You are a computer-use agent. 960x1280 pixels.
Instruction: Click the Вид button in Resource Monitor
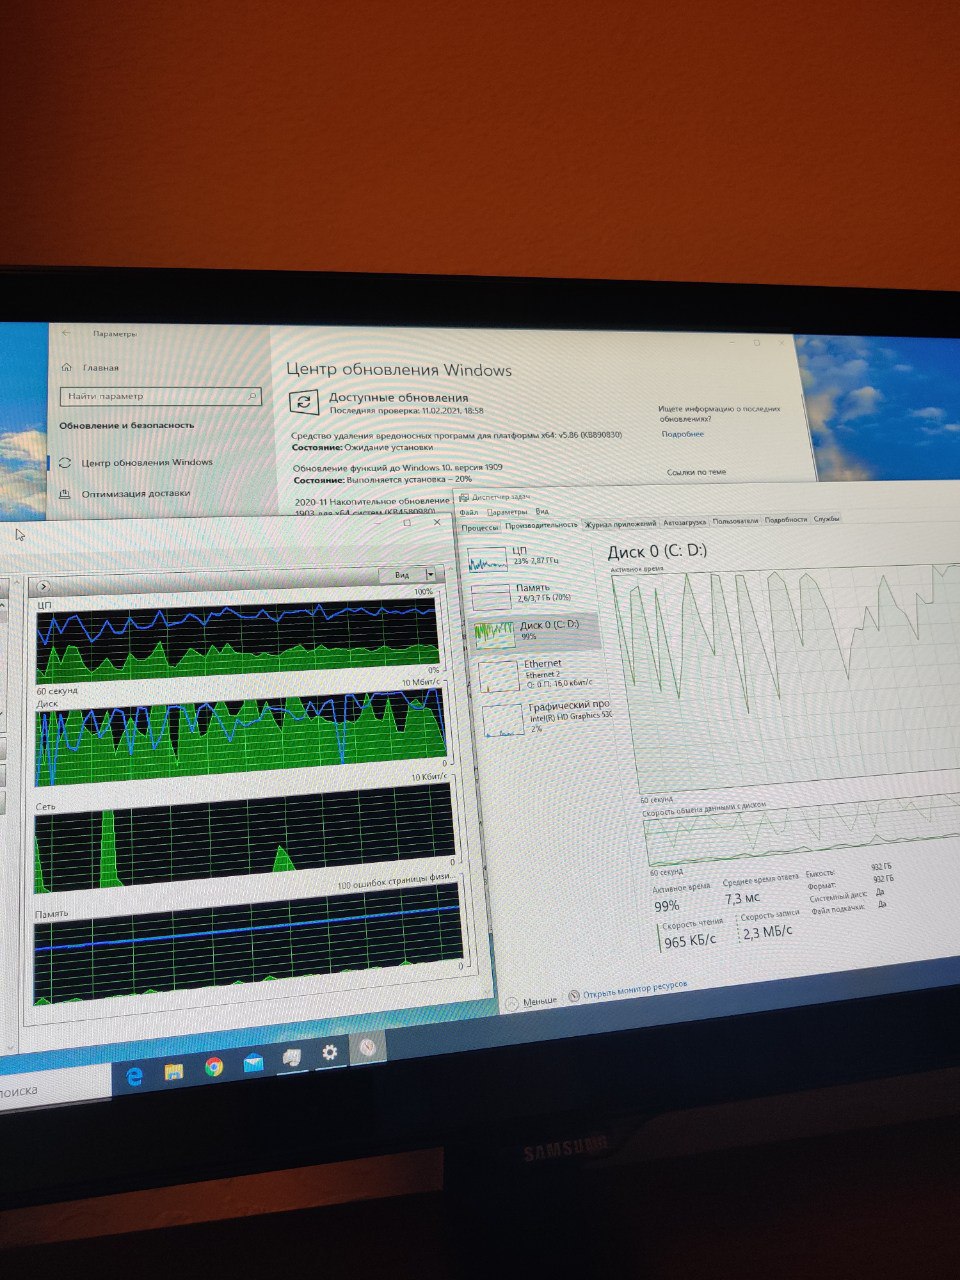(403, 575)
